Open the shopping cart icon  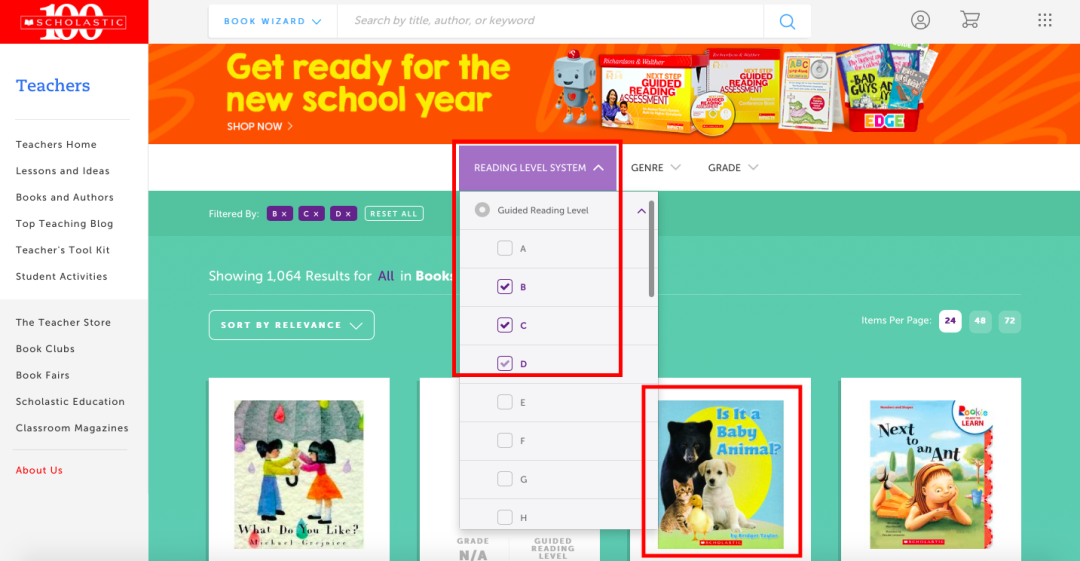[x=970, y=20]
